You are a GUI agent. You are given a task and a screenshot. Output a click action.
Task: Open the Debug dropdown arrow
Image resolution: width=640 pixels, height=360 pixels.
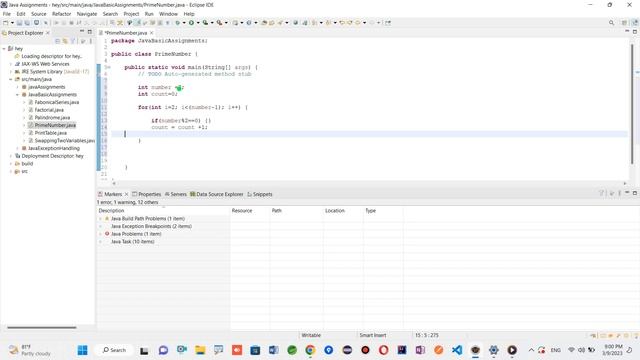184,23
